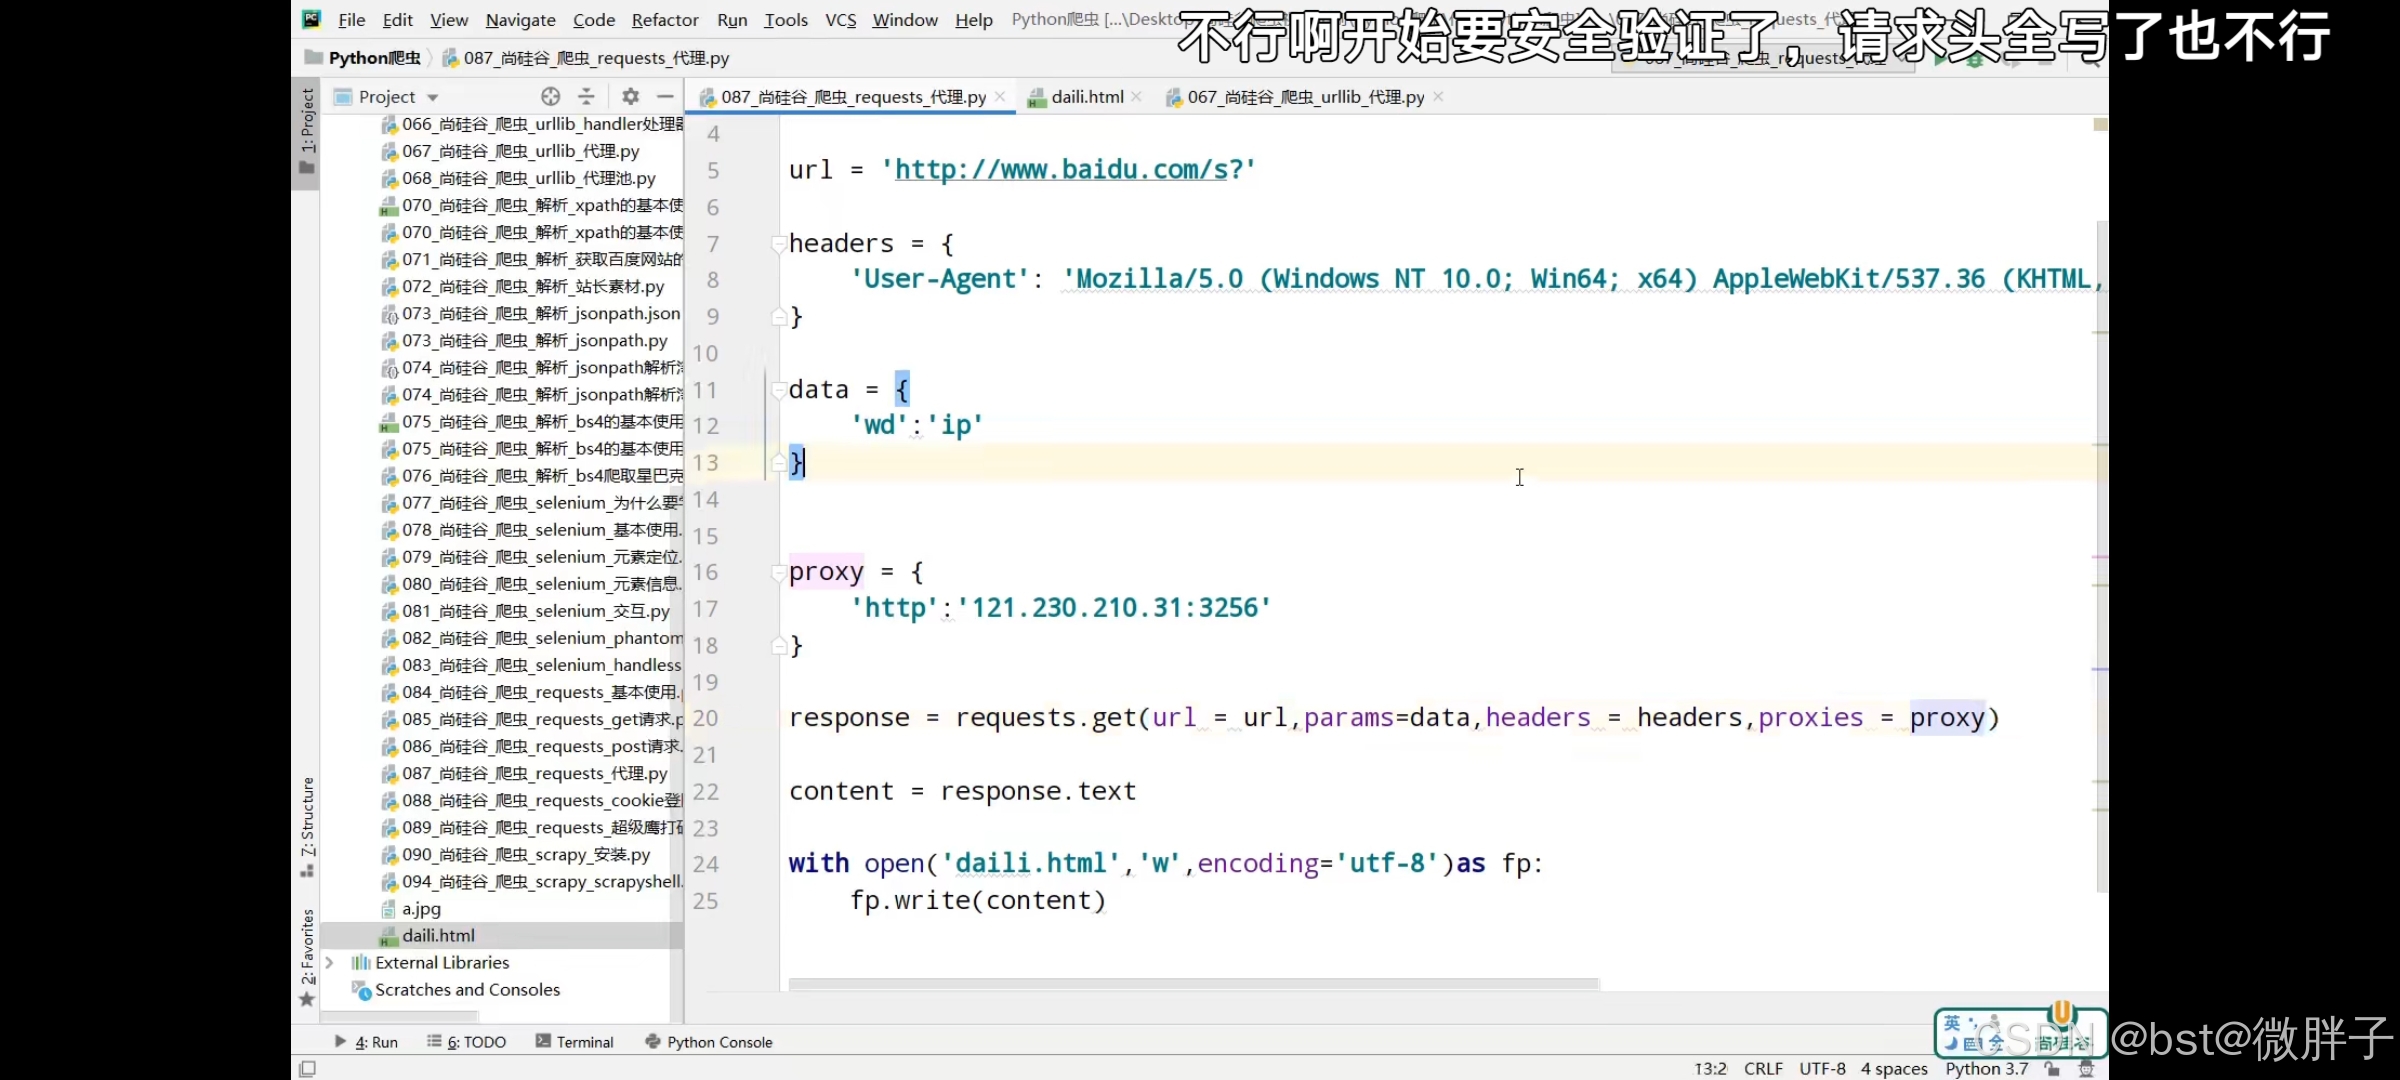Click editor horizontal scrollbar
This screenshot has height=1080, width=2400.
[x=1194, y=984]
